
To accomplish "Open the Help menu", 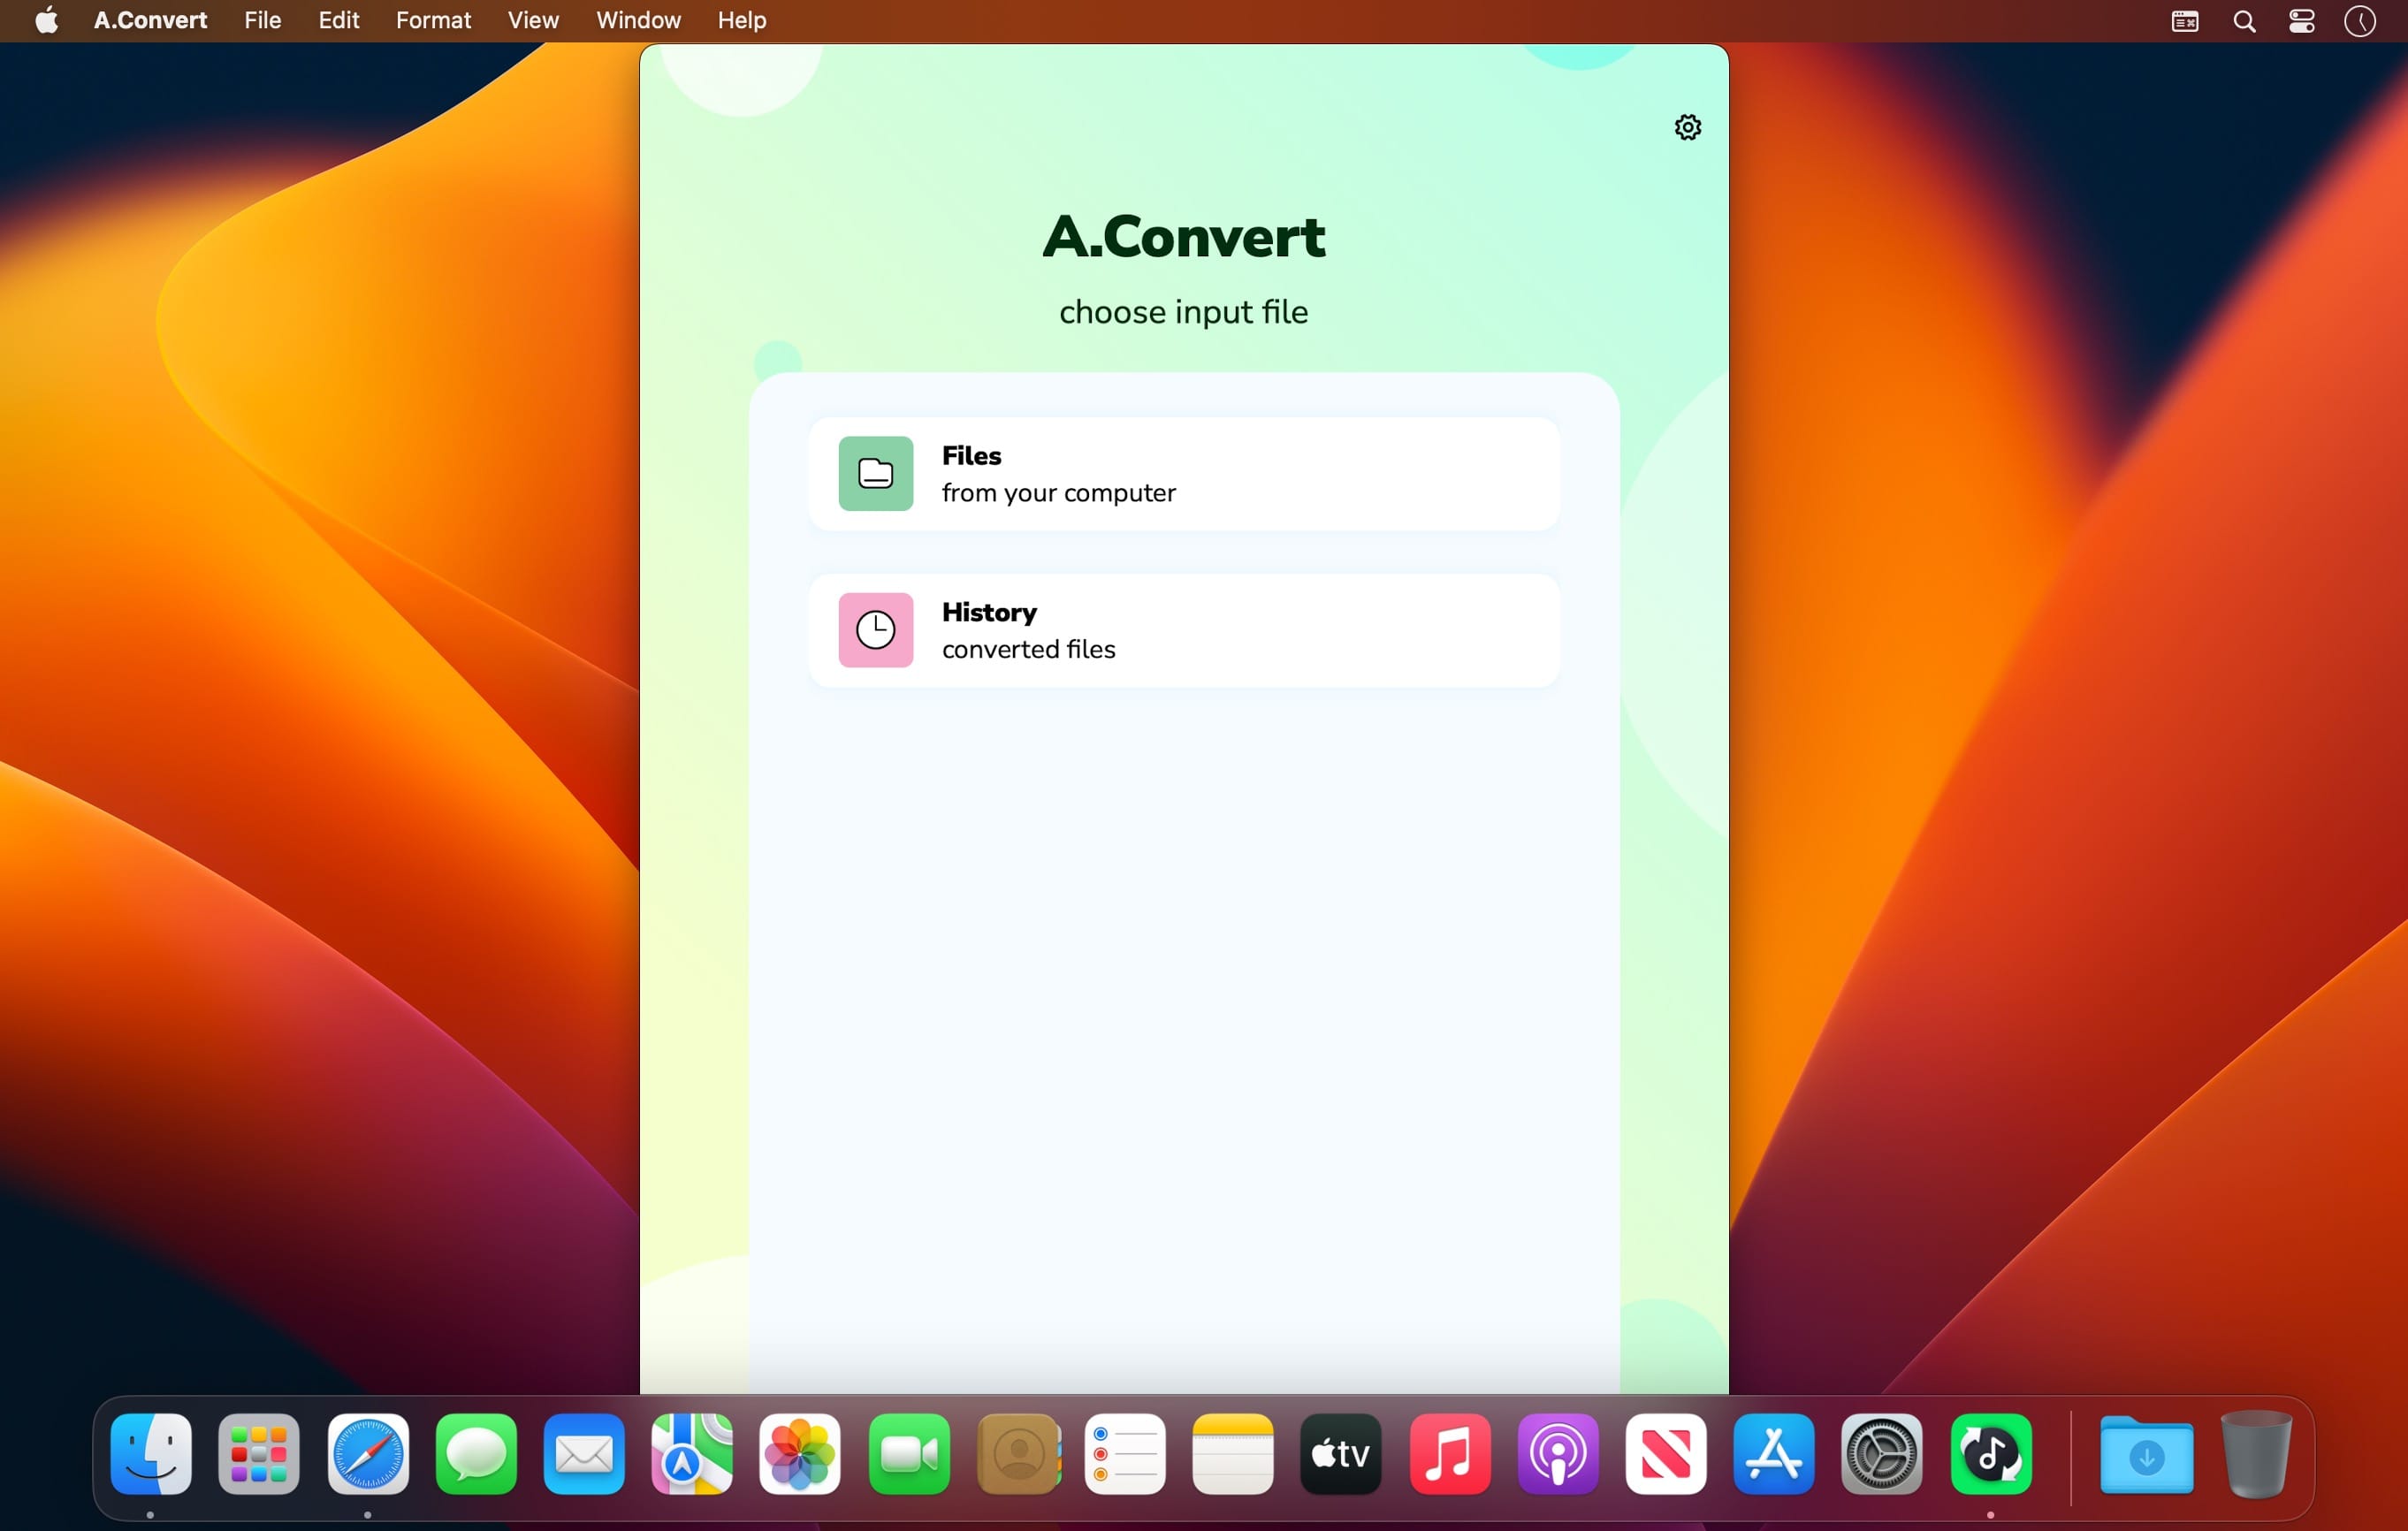I will [741, 20].
